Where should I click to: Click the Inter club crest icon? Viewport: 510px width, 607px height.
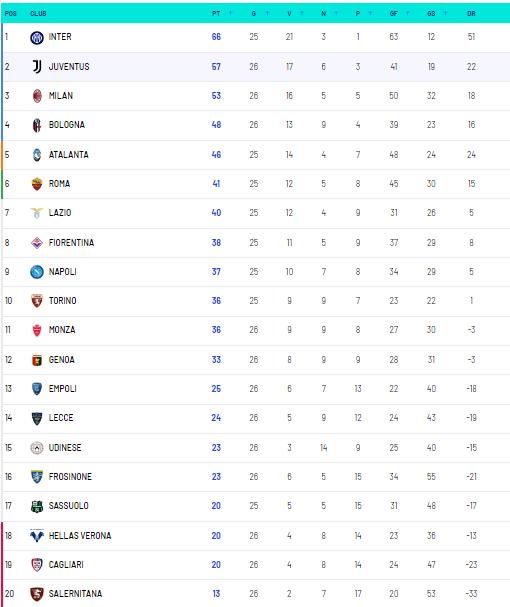coord(37,38)
